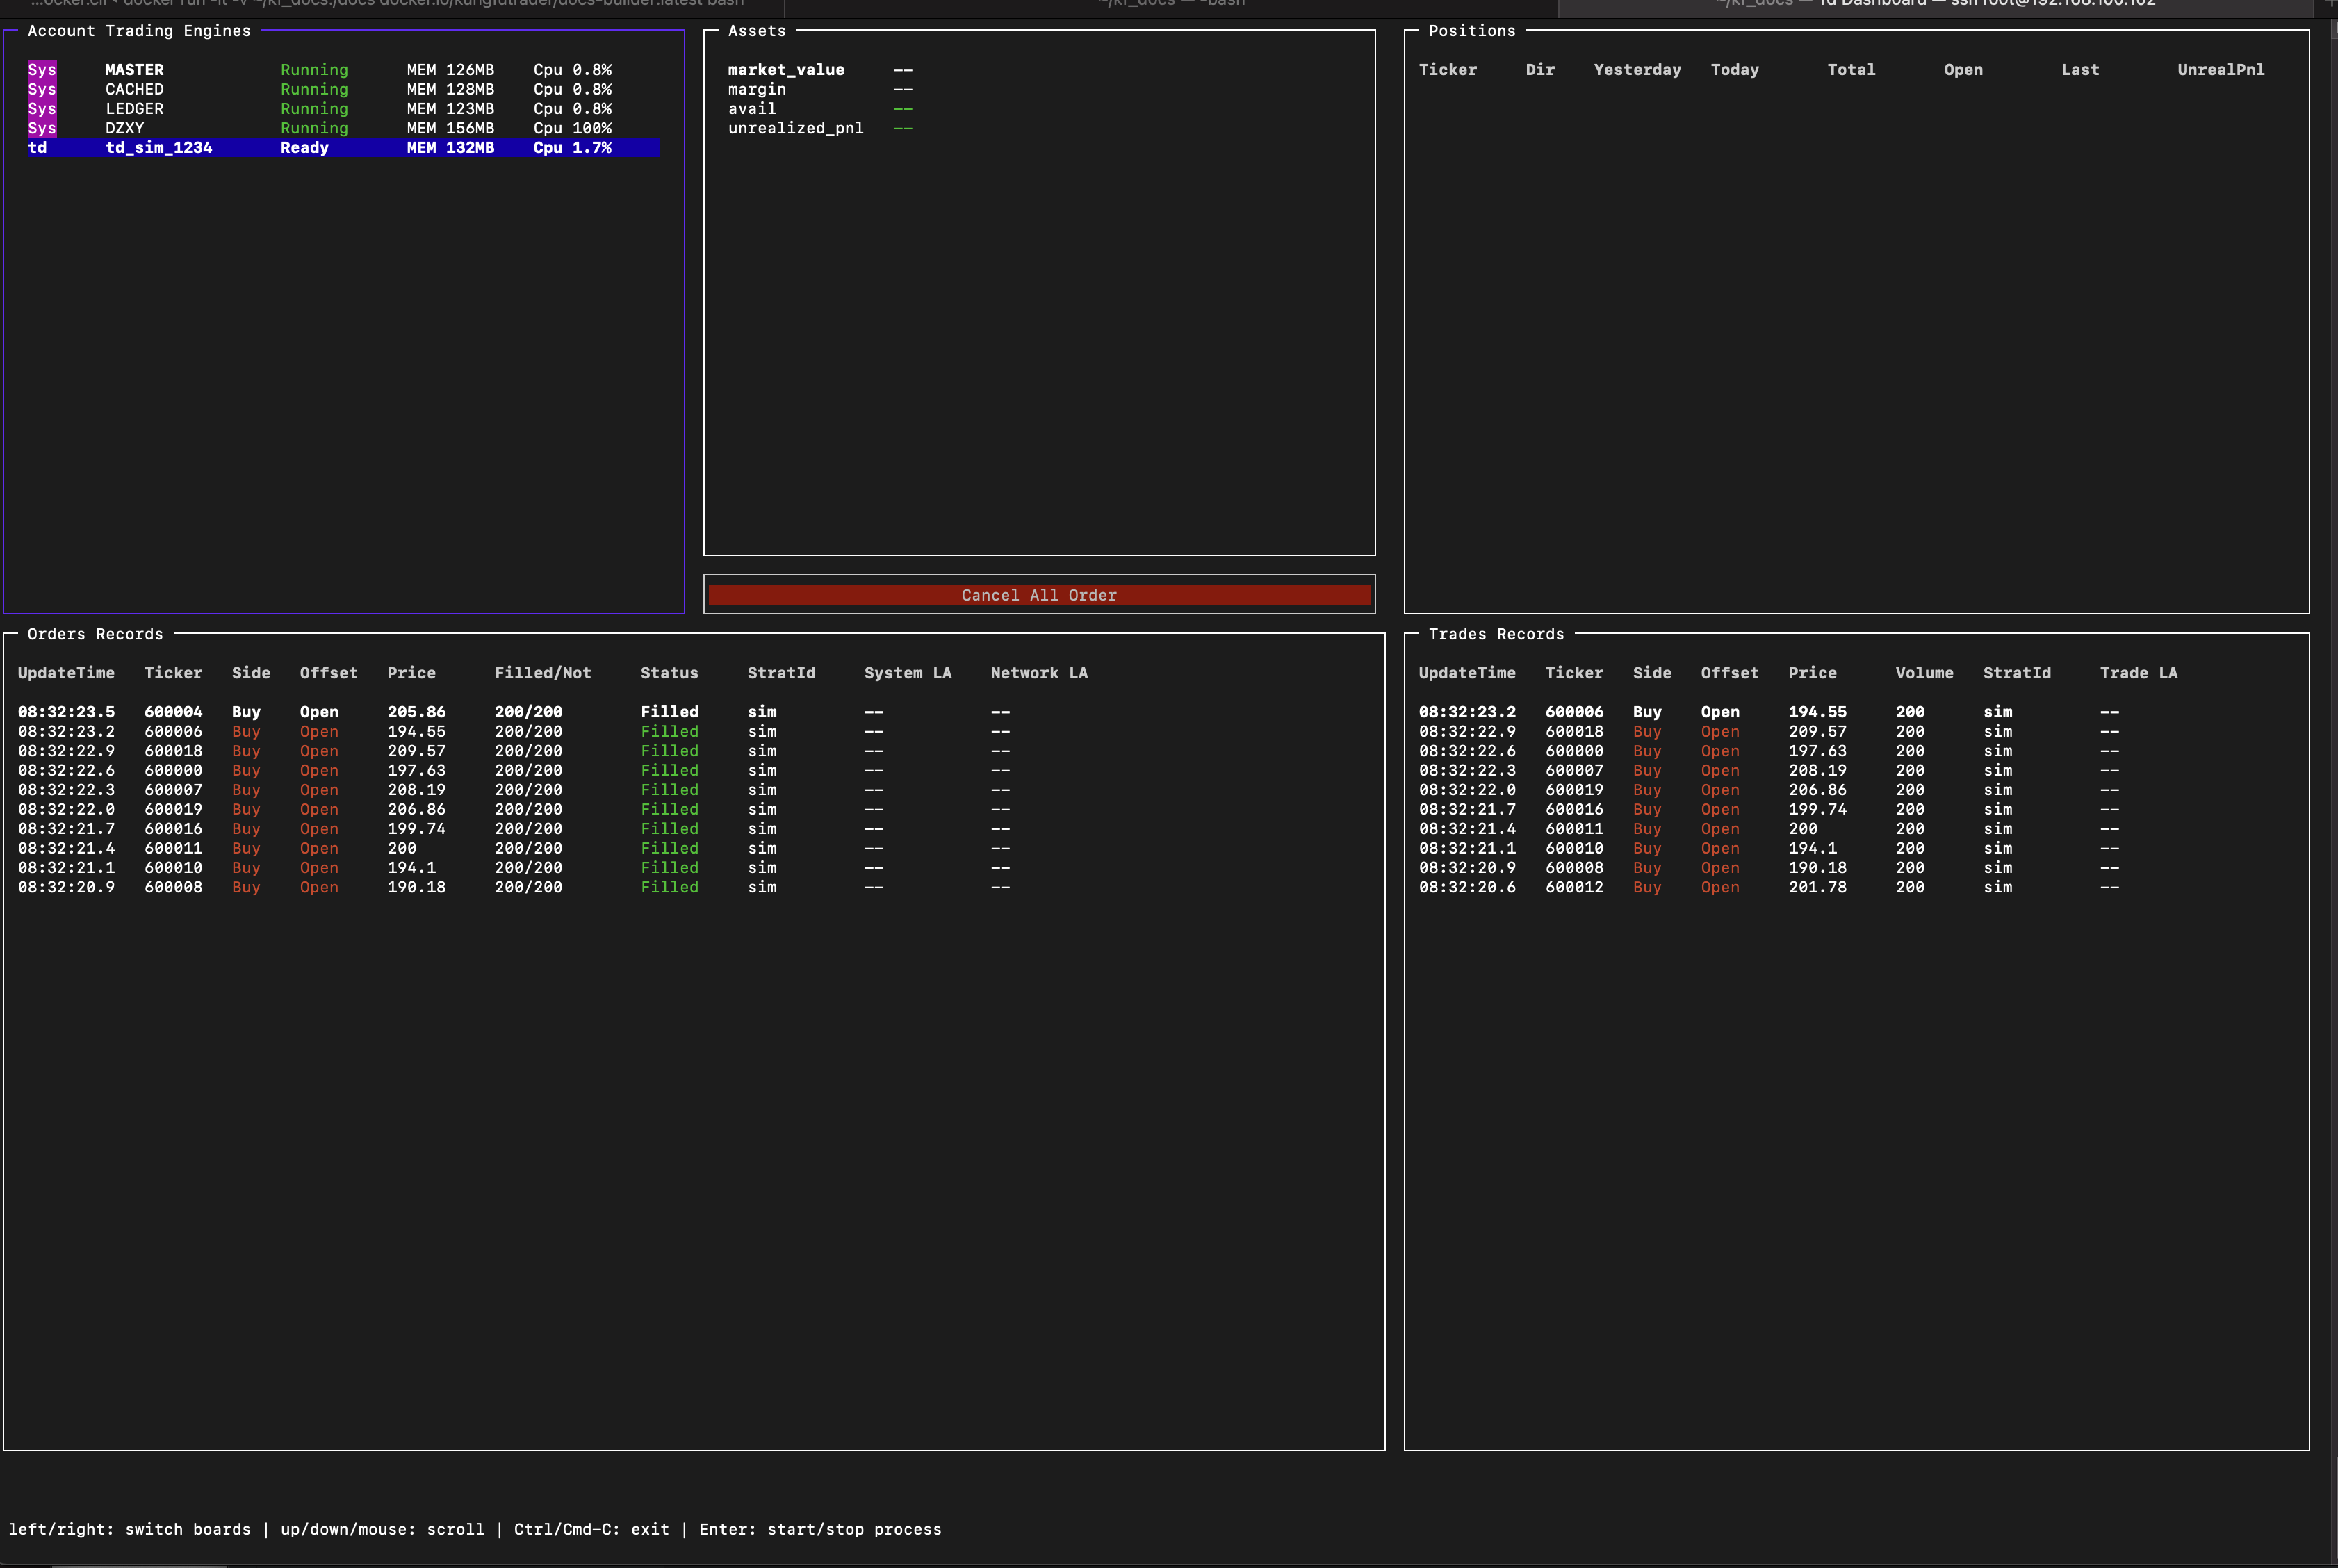Click the 'Ctrl/Cmd-C: exit' footer hint
Viewport: 2338px width, 1568px height.
click(x=591, y=1529)
